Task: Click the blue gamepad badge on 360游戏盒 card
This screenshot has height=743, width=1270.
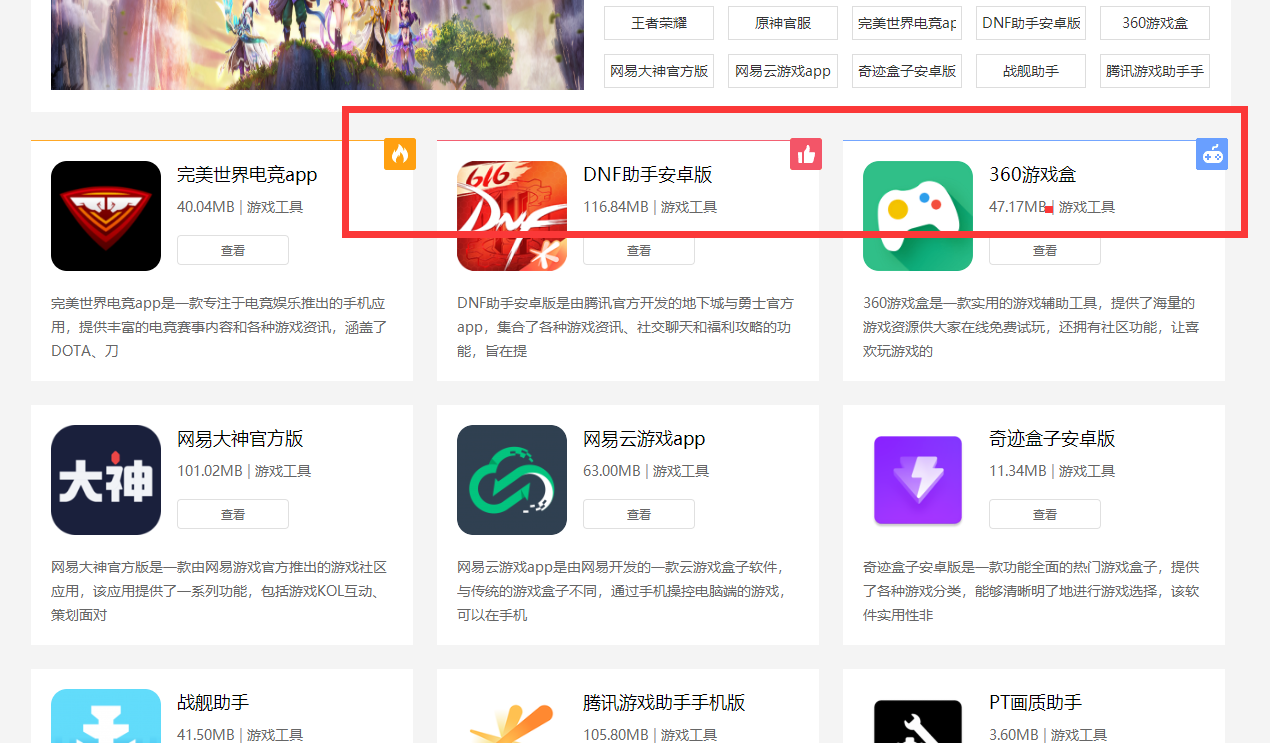Action: coord(1212,154)
